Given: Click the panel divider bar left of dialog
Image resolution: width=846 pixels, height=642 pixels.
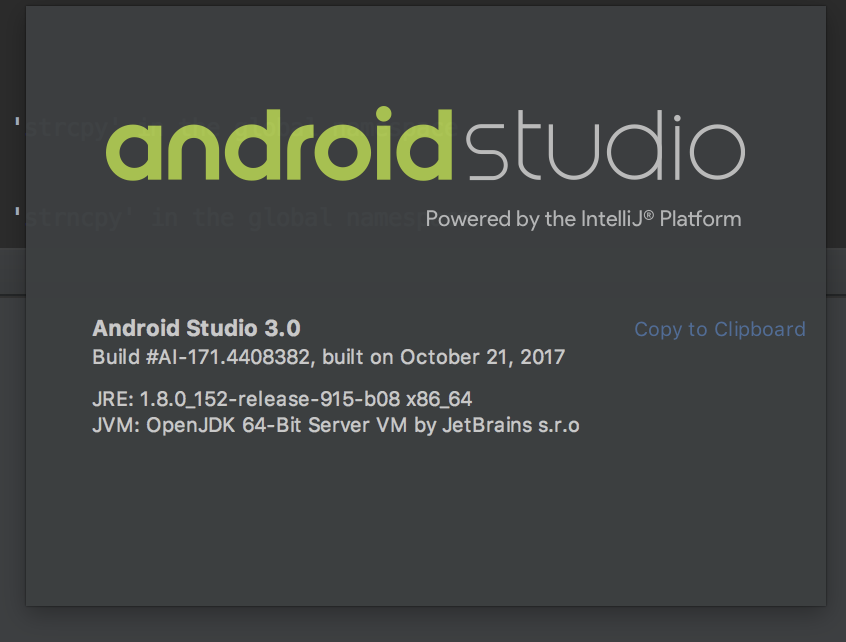Looking at the screenshot, I should point(13,271).
